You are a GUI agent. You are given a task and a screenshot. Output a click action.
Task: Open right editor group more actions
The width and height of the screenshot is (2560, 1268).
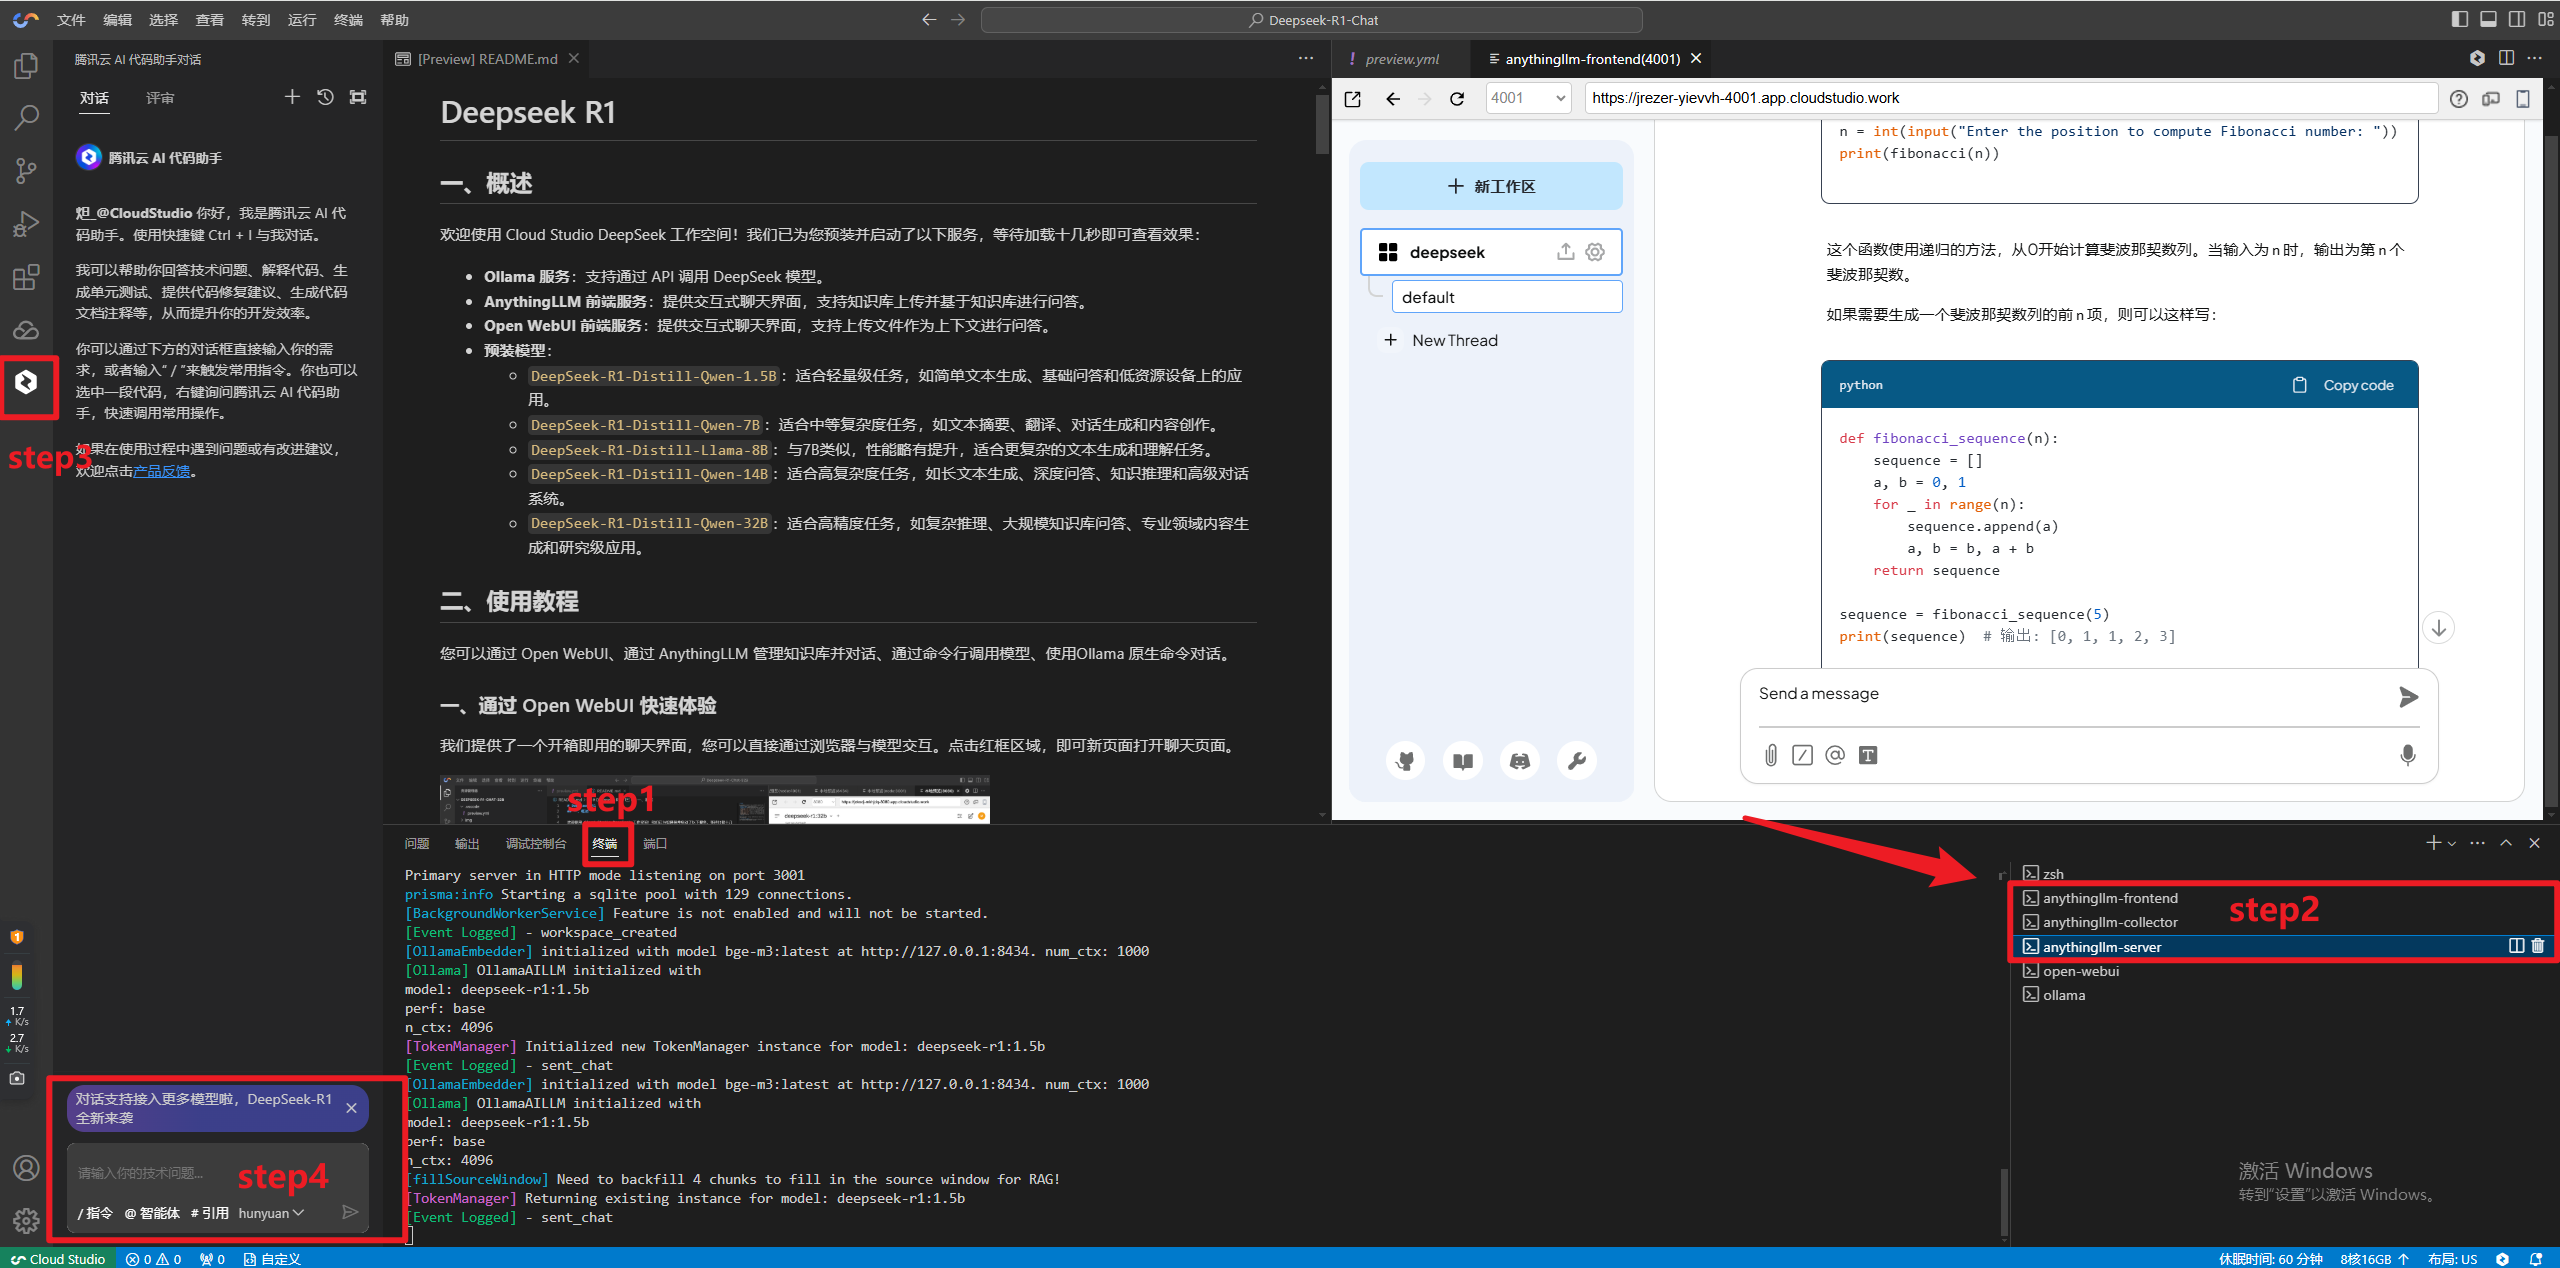[x=2534, y=59]
